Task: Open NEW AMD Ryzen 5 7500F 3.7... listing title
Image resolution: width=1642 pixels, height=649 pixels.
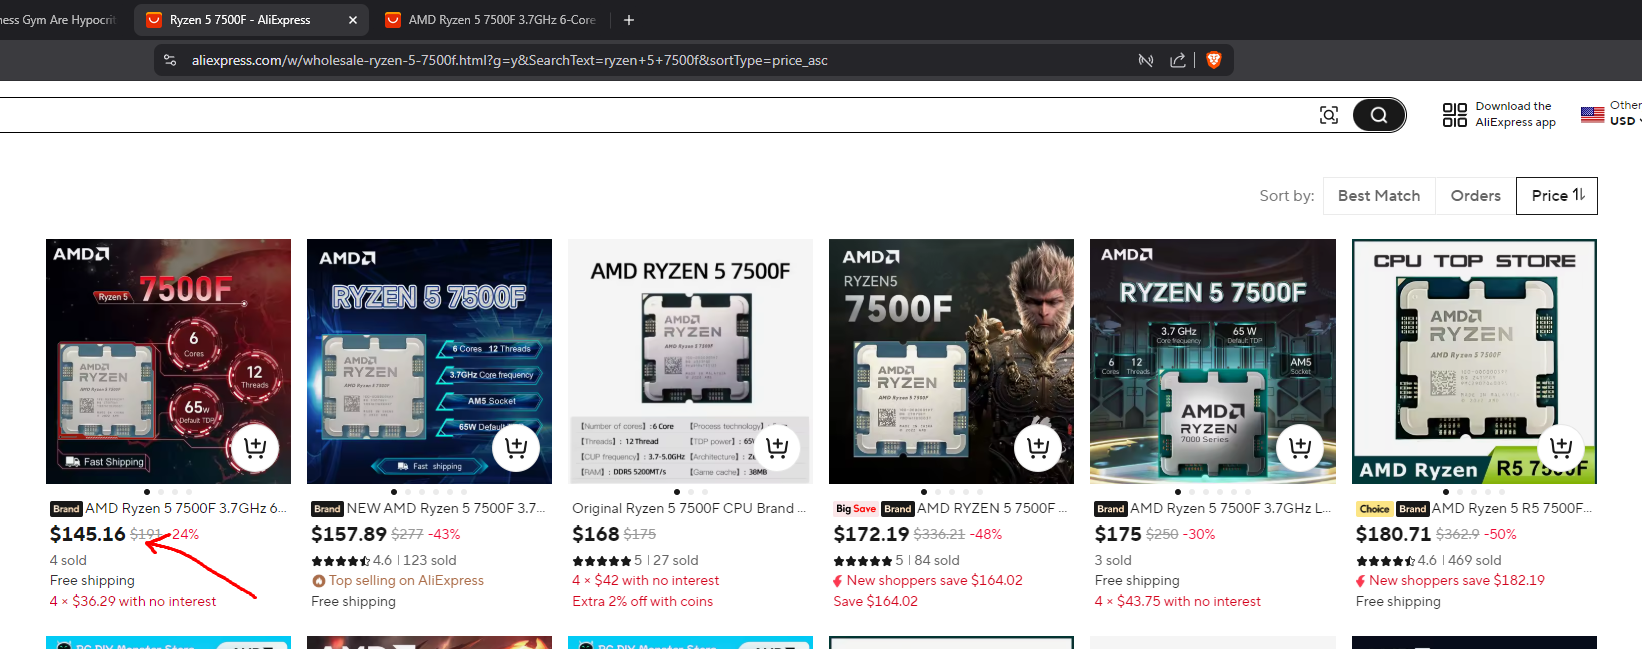Action: pos(446,508)
